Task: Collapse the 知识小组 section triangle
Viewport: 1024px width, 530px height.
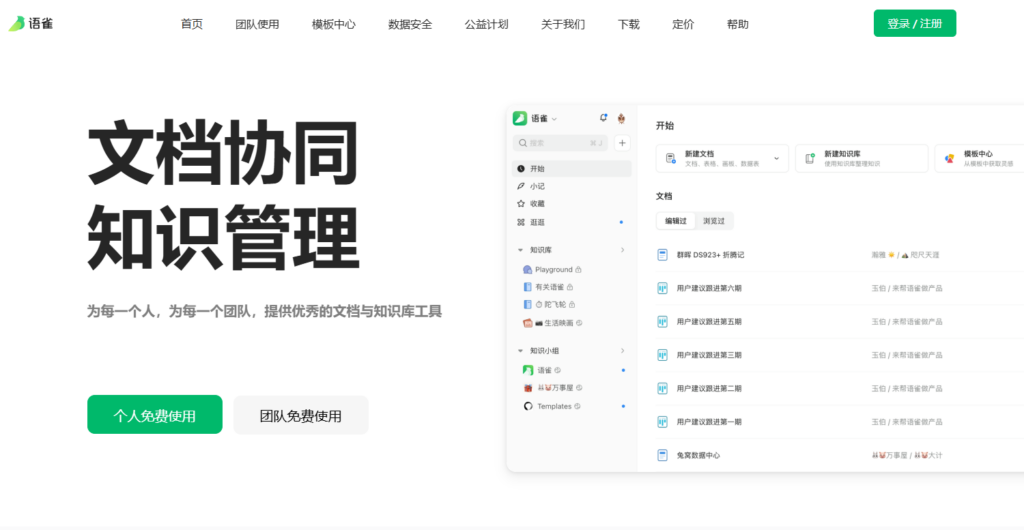Action: click(520, 351)
